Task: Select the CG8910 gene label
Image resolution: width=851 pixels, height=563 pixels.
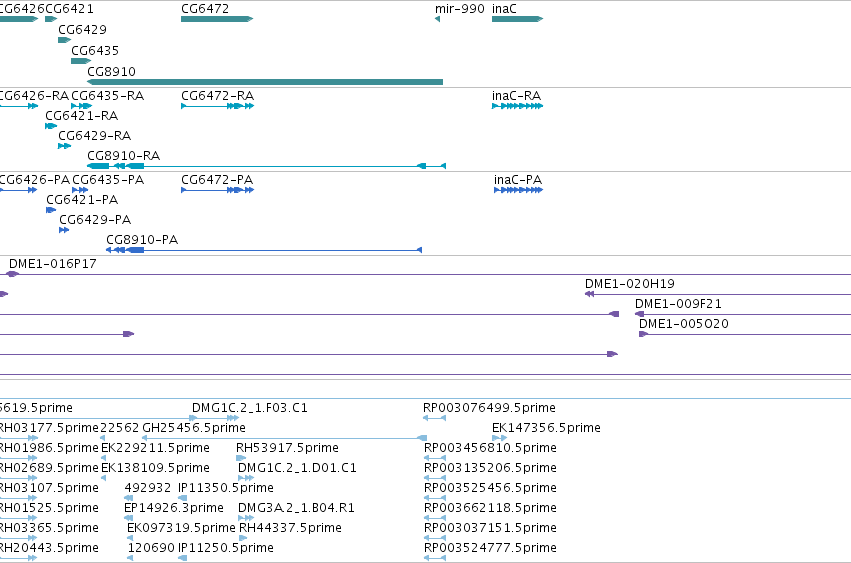Action: [x=111, y=72]
